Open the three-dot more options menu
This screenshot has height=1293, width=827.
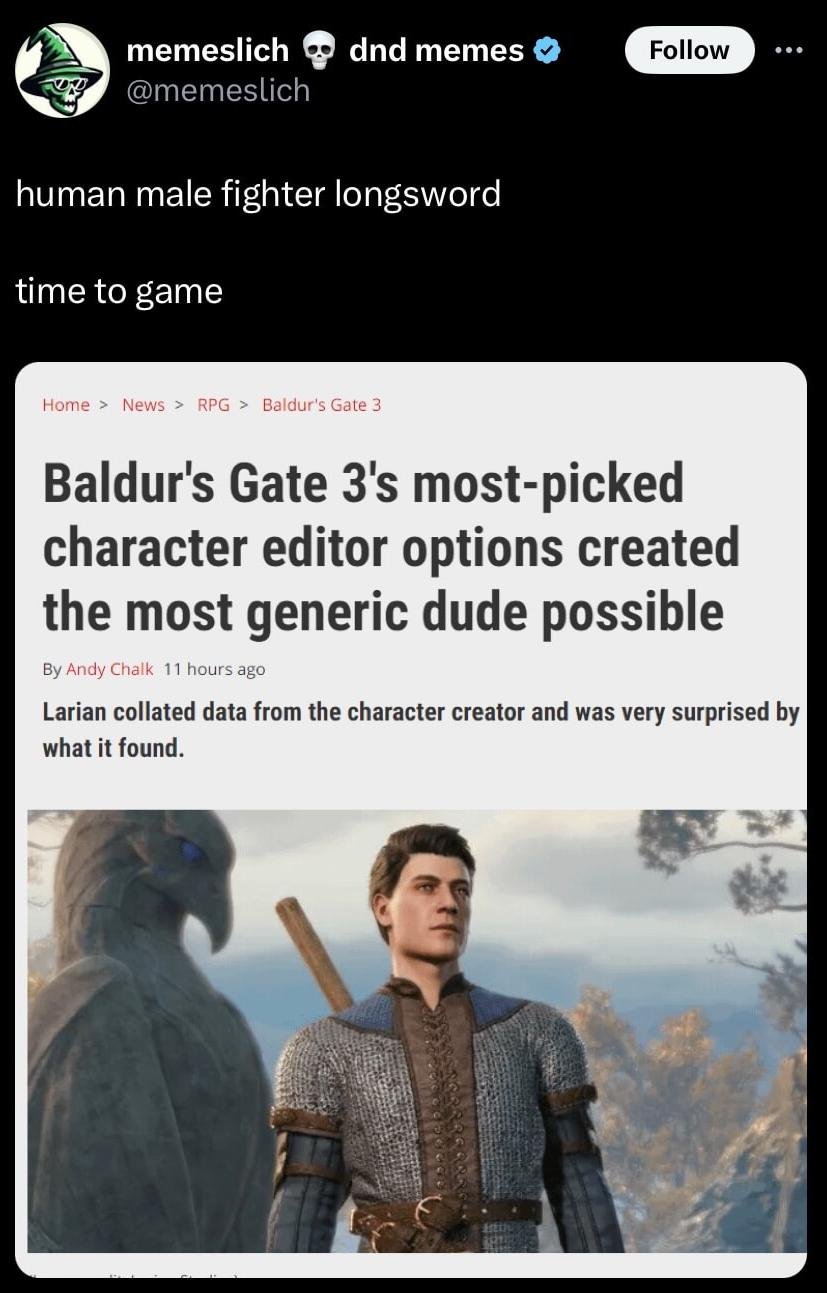(x=790, y=49)
